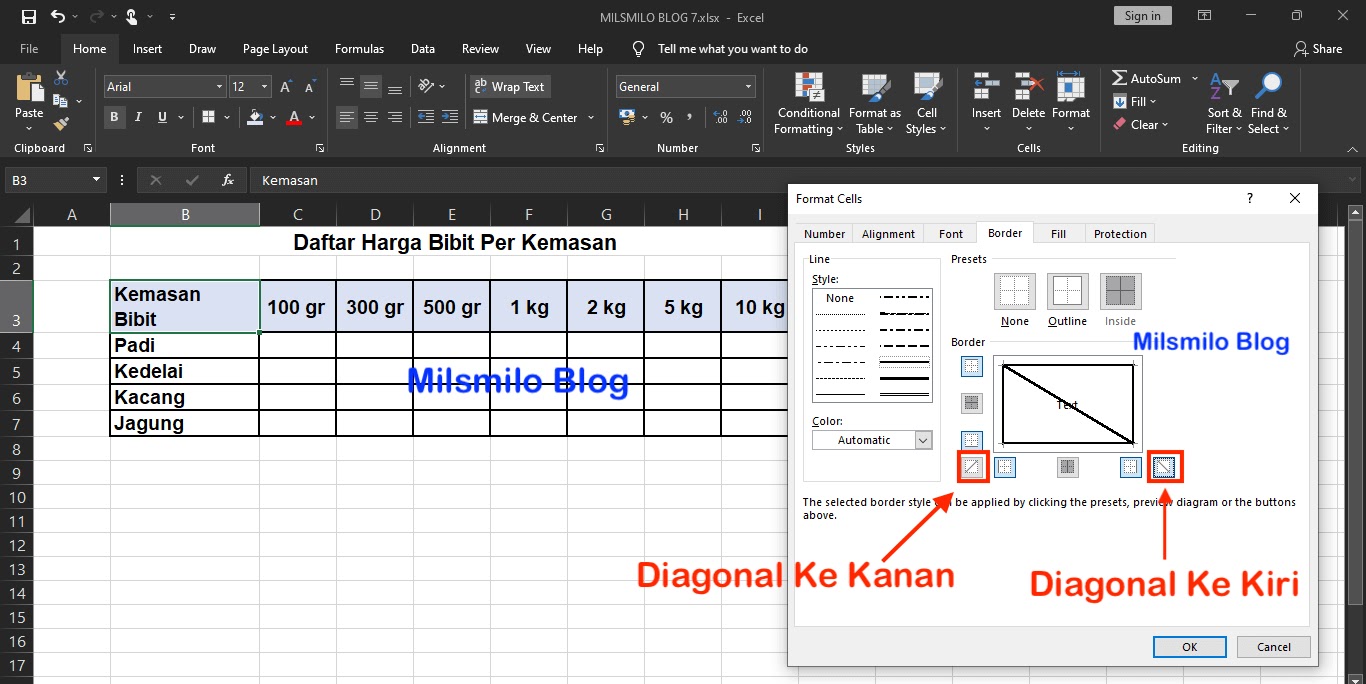Click the Paste clipboard icon

coord(29,88)
